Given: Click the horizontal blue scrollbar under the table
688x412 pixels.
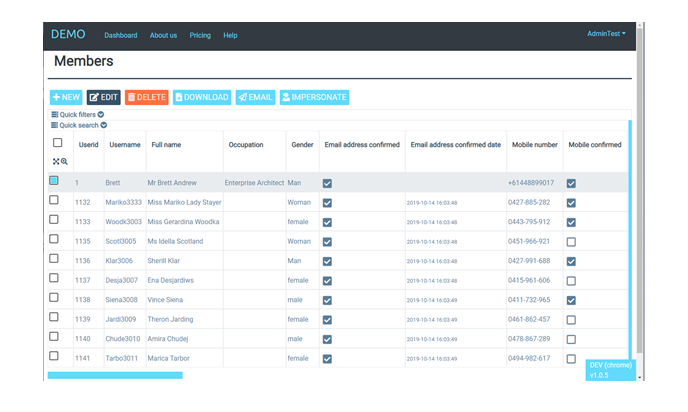Looking at the screenshot, I should [x=115, y=375].
